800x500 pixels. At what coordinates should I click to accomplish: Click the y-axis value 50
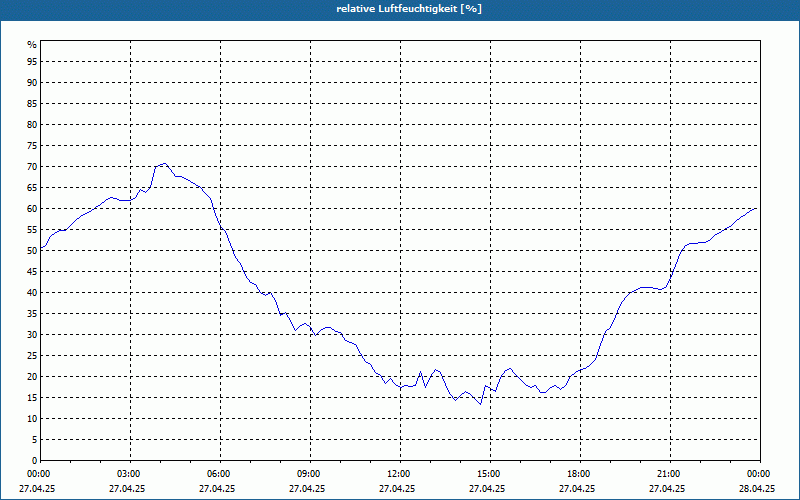pos(32,251)
